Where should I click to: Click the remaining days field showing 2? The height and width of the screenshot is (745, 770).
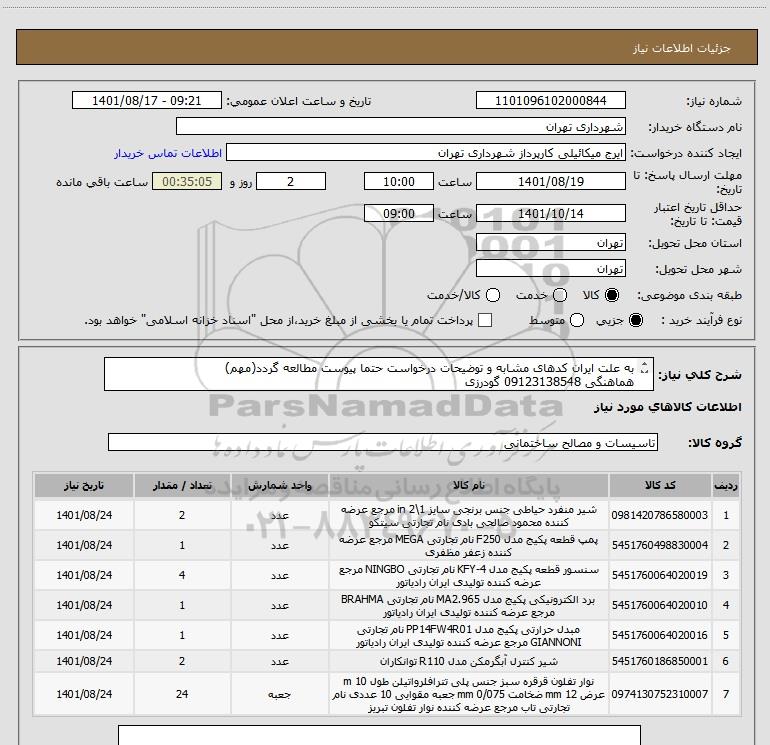coord(291,181)
